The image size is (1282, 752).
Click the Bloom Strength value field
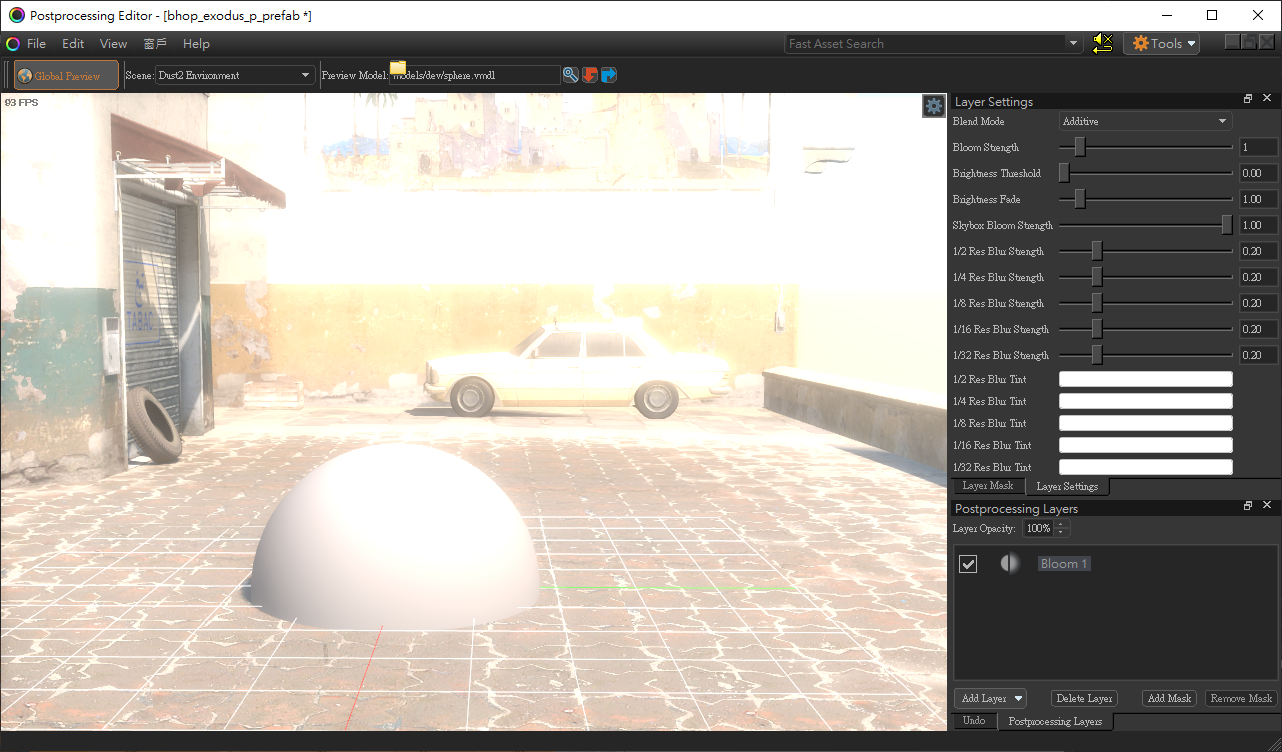tap(1258, 147)
